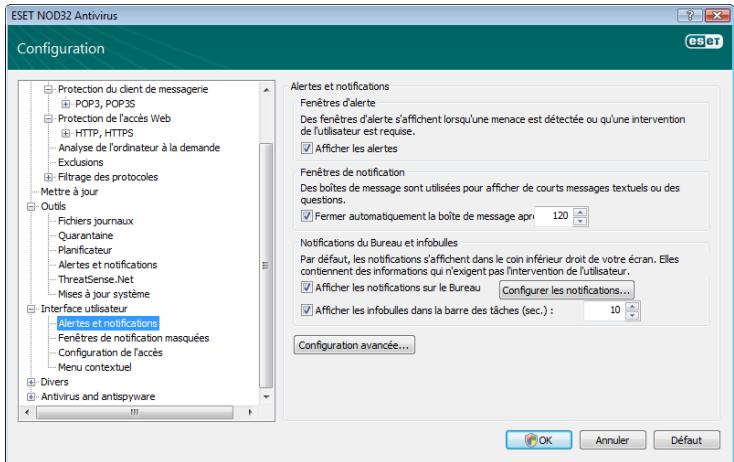The width and height of the screenshot is (734, 462).
Task: Toggle Fermer automatiquement la boîte de message checkbox
Action: tap(307, 216)
